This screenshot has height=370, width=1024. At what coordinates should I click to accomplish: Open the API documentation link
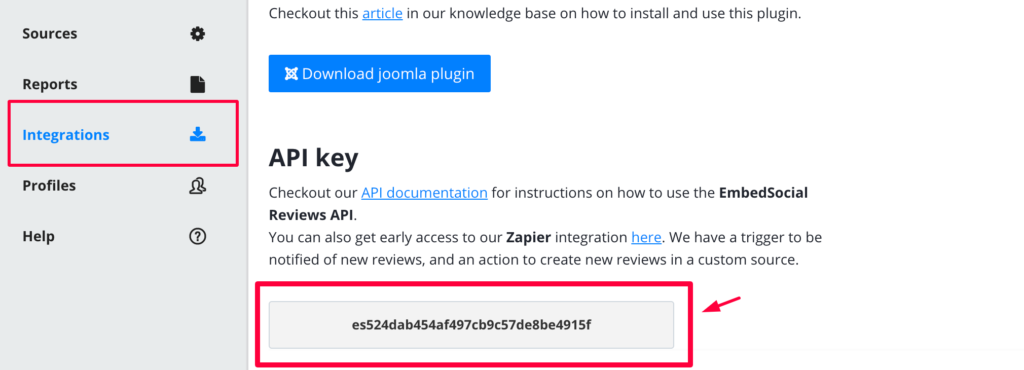424,193
